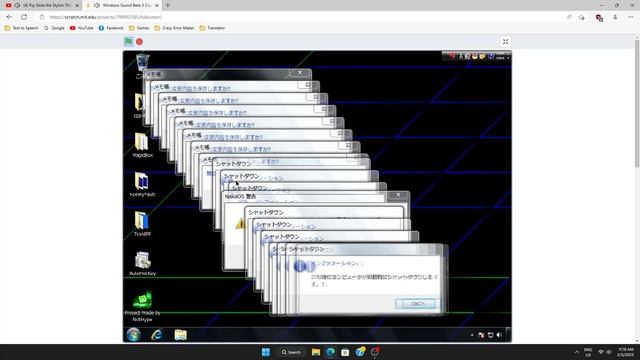640x360 pixels.
Task: Show hidden system tray icons chevron
Action: tap(576, 352)
